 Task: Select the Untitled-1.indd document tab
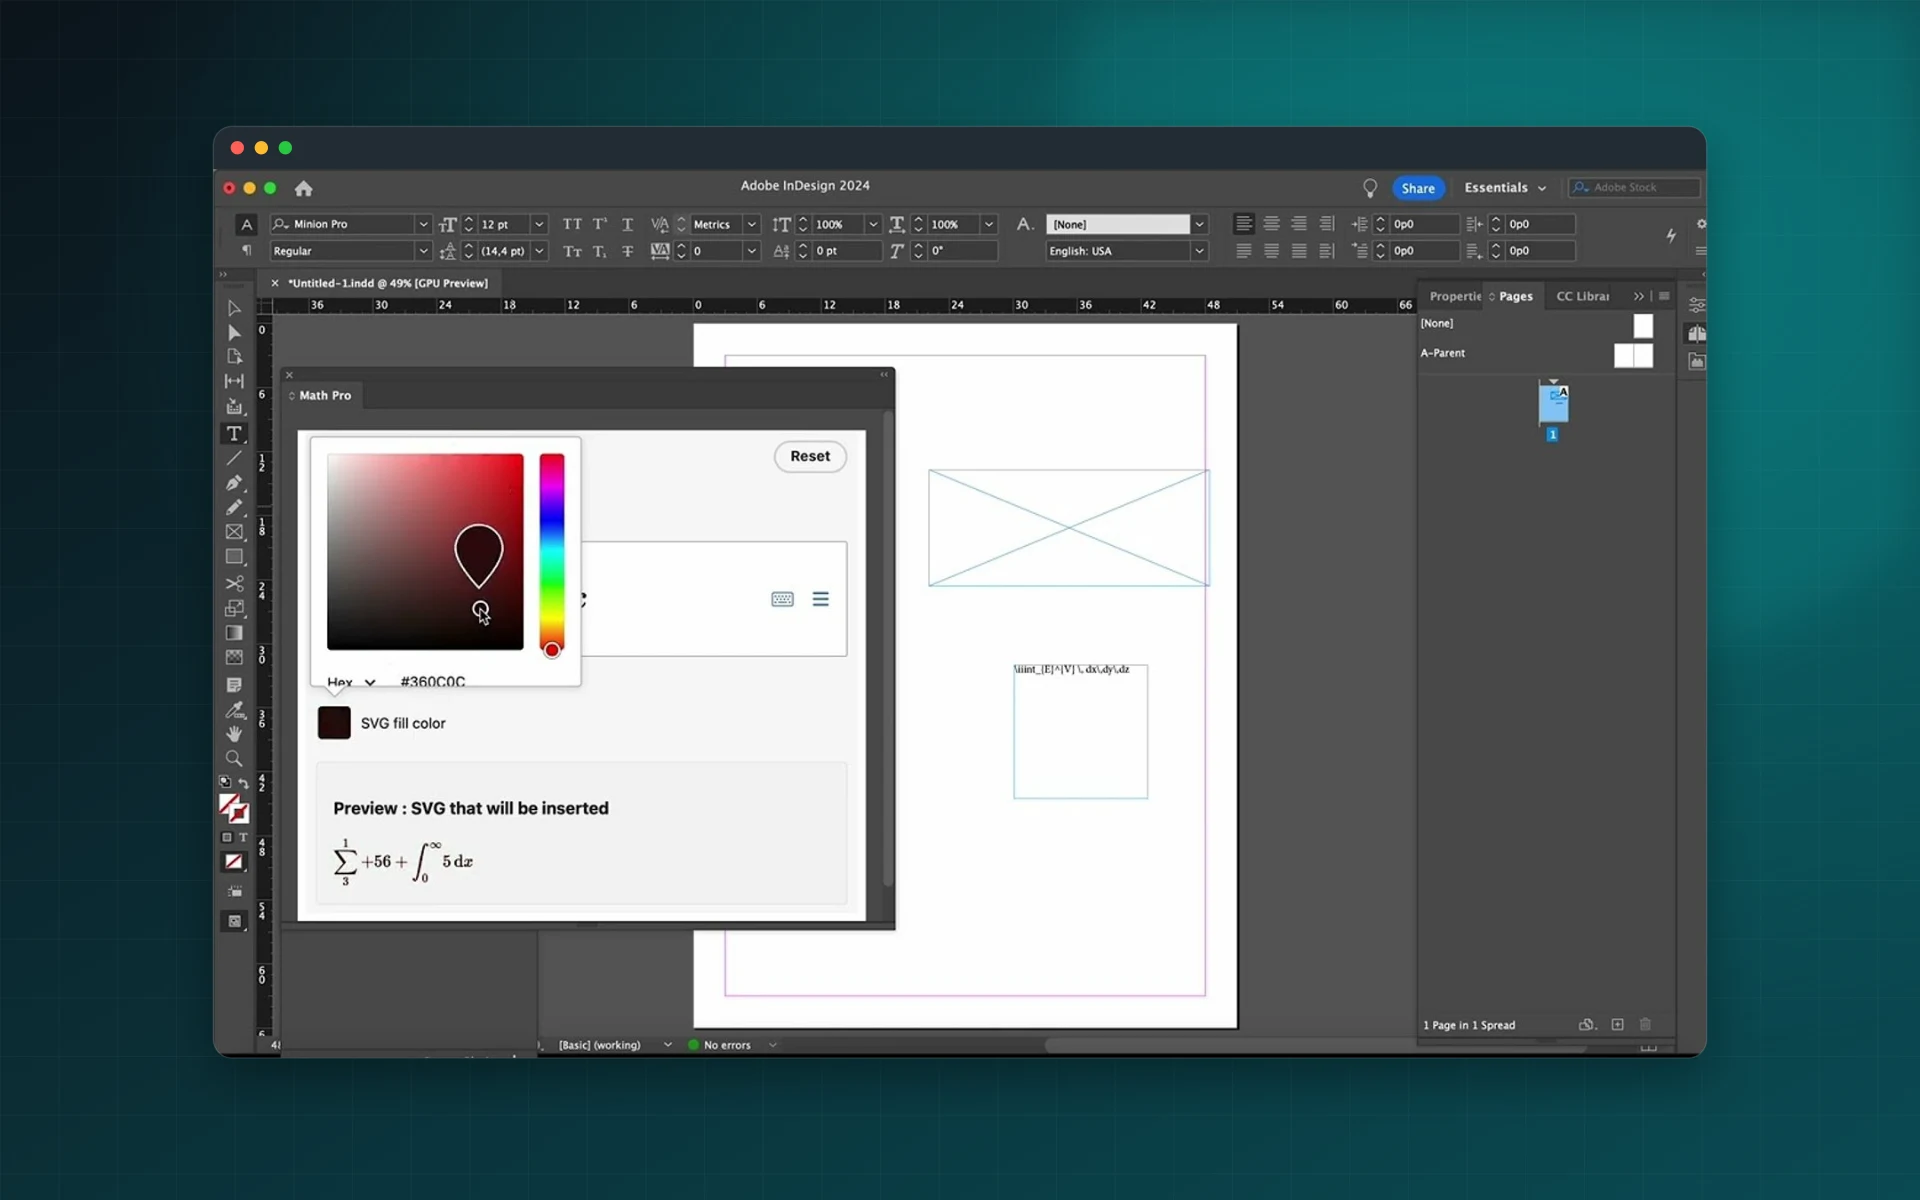coord(388,283)
